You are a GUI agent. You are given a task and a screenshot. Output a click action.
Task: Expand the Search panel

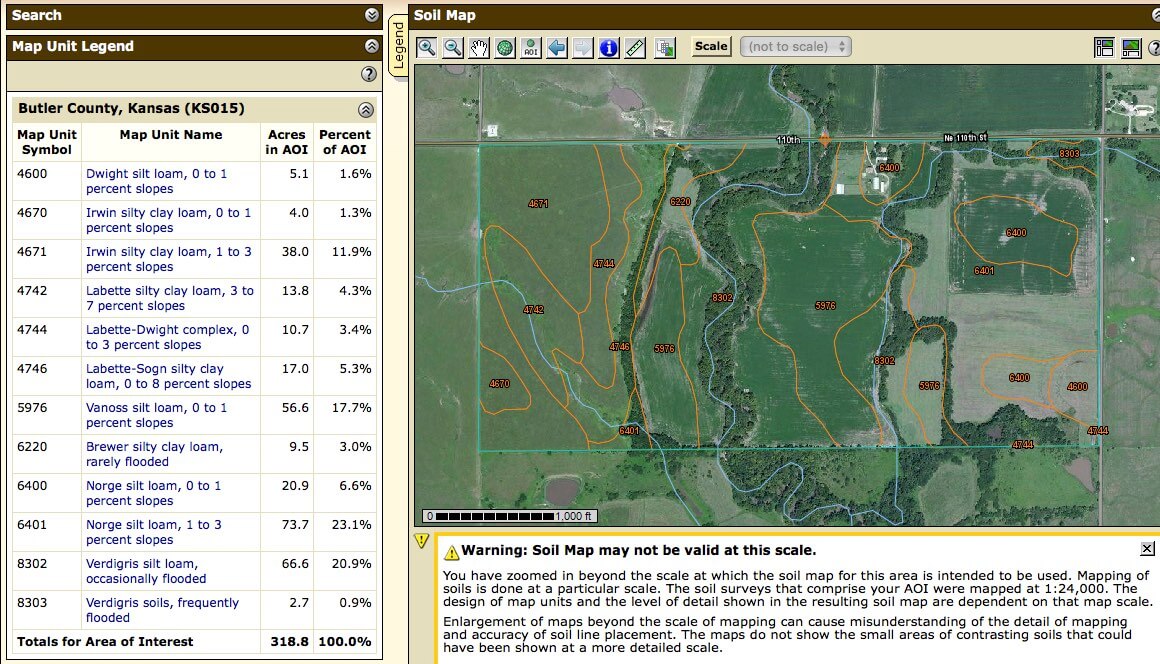372,15
